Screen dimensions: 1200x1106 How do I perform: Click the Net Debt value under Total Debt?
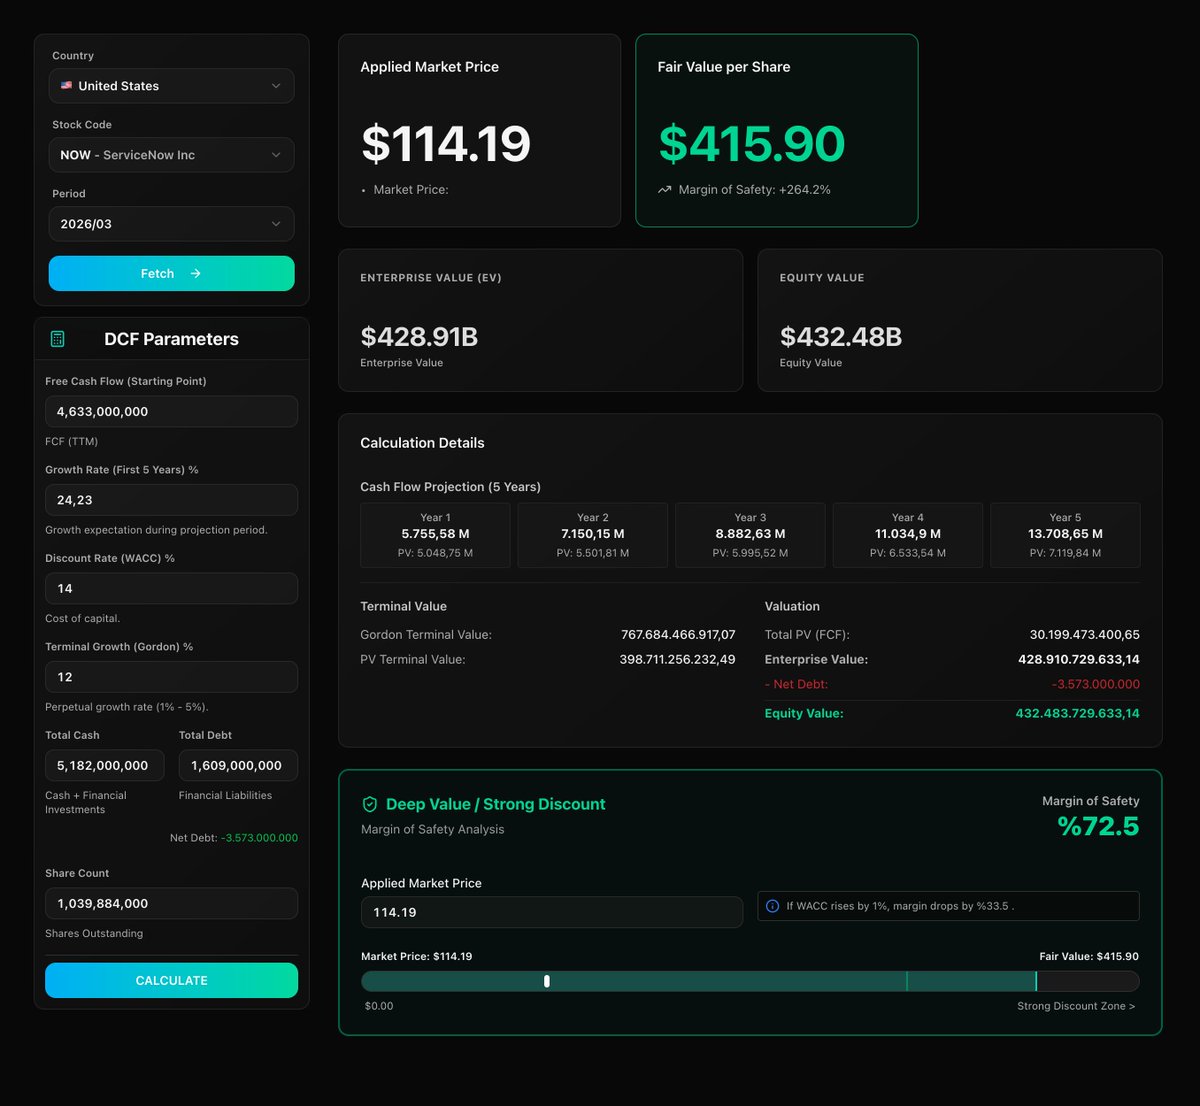(260, 838)
